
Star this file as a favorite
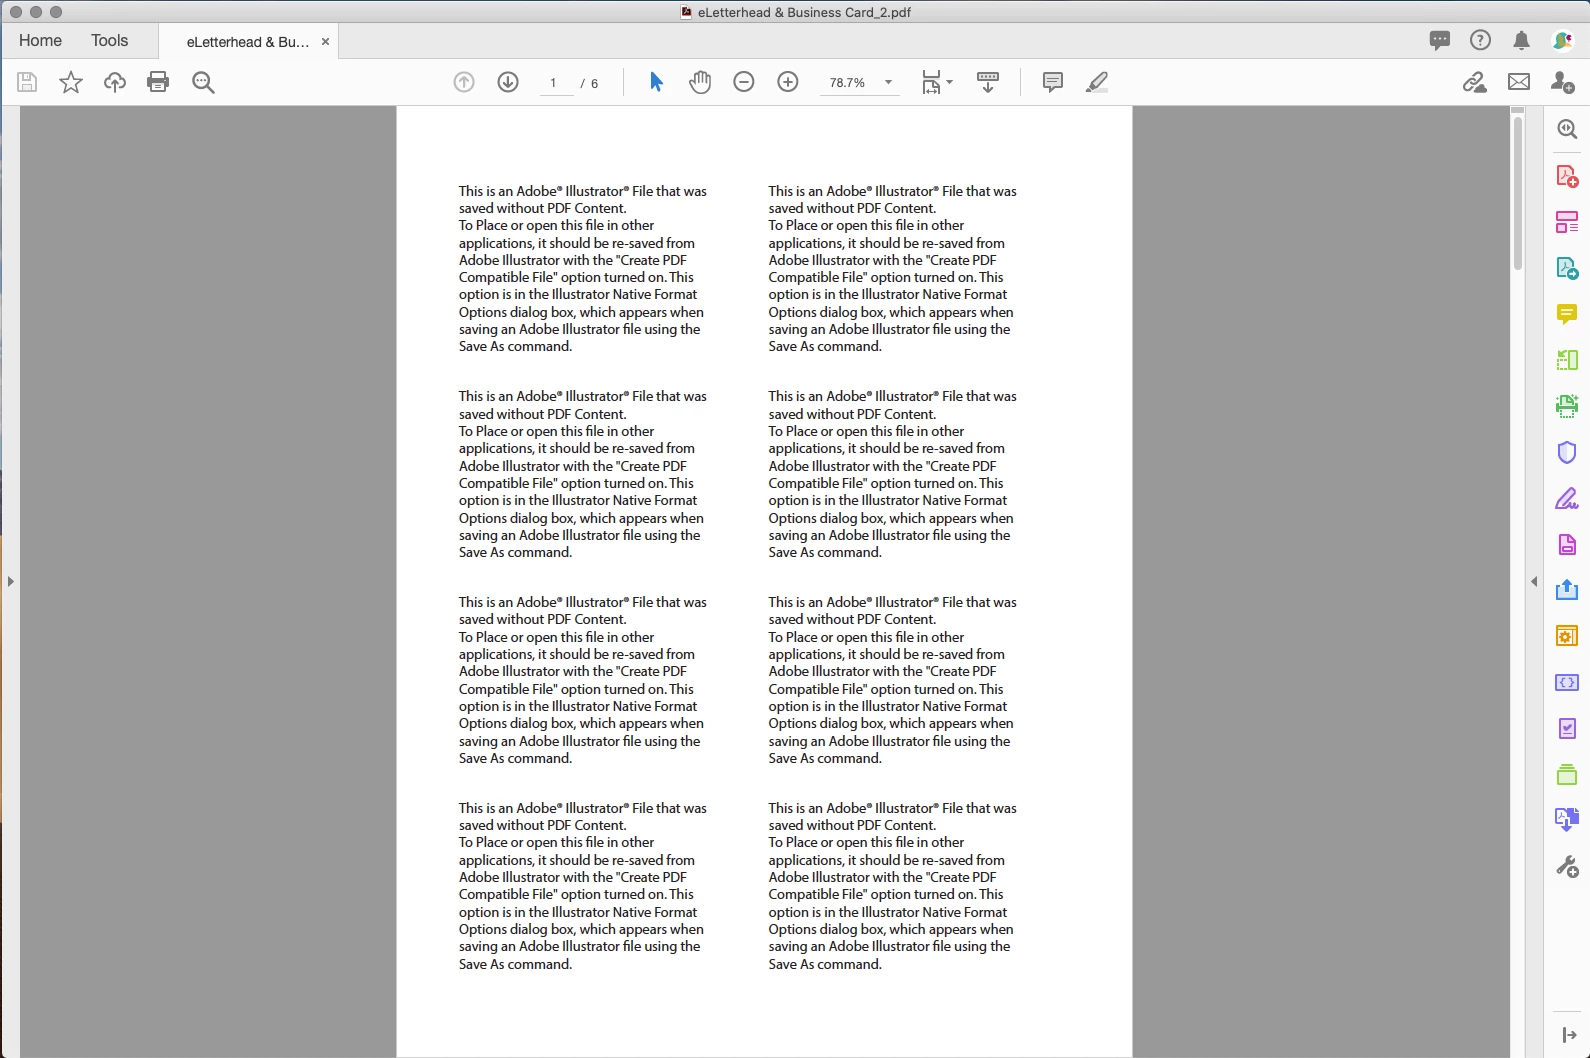pos(71,82)
